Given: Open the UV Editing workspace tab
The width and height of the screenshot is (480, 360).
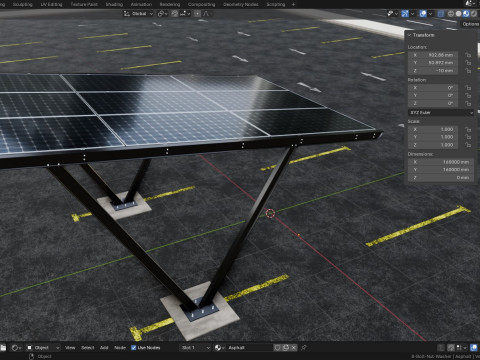Looking at the screenshot, I should tap(51, 4).
